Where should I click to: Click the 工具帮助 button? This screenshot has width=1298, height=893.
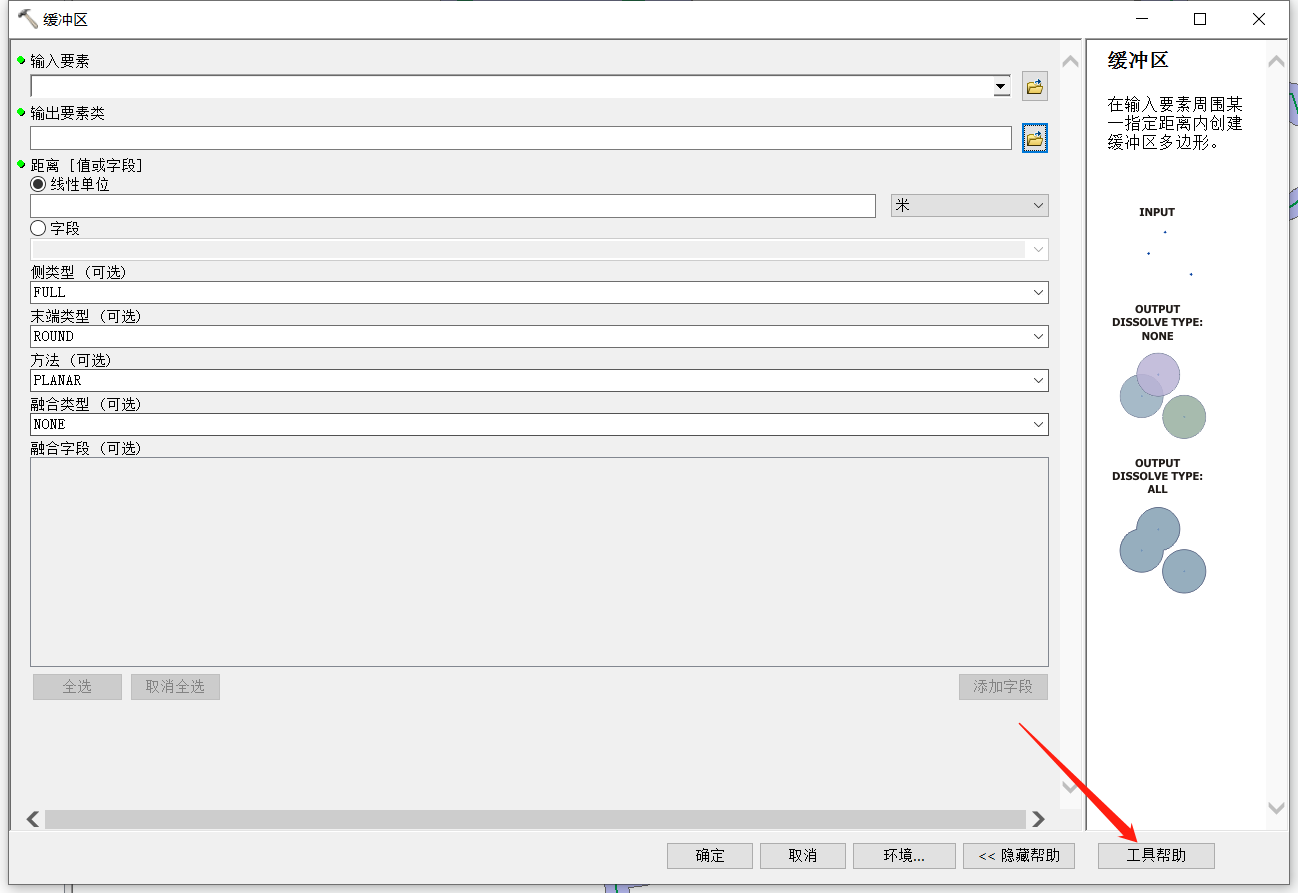[1156, 855]
